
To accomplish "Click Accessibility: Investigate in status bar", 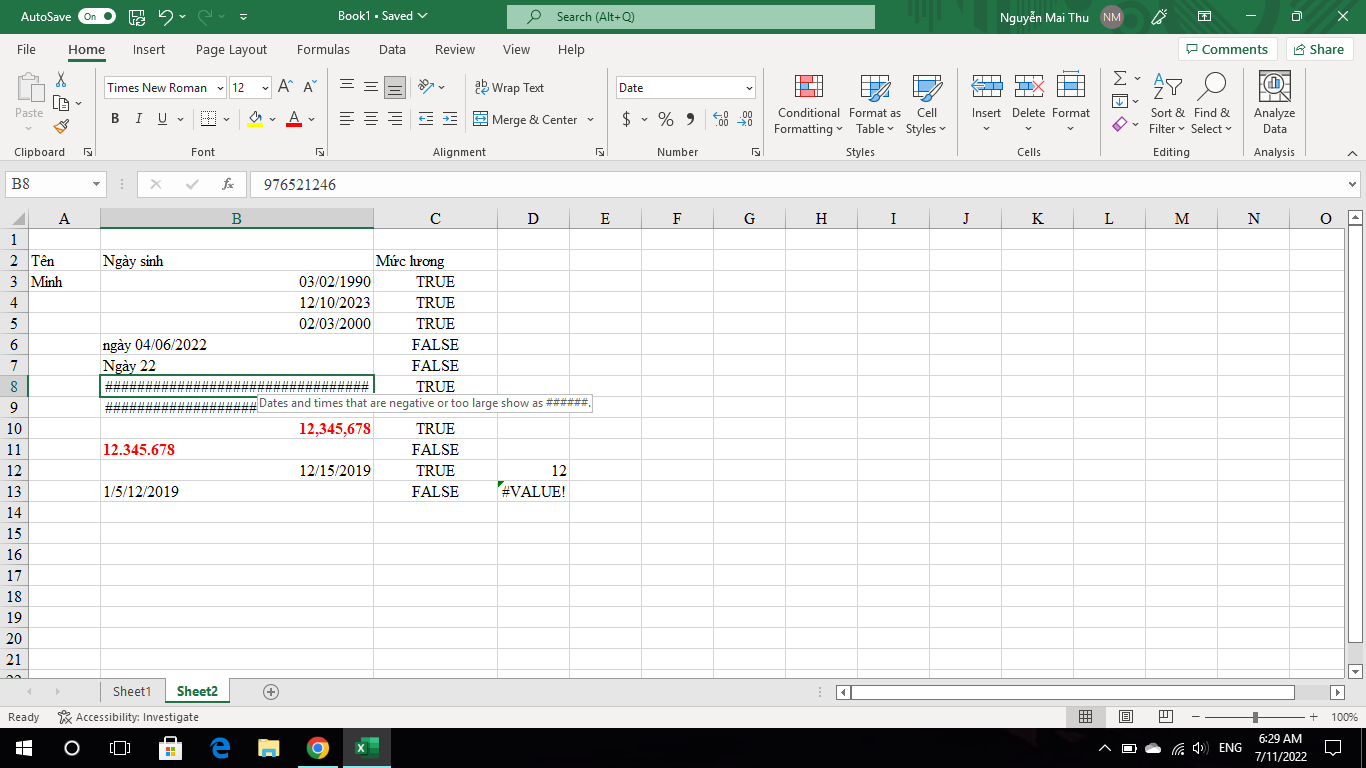I will pyautogui.click(x=128, y=717).
